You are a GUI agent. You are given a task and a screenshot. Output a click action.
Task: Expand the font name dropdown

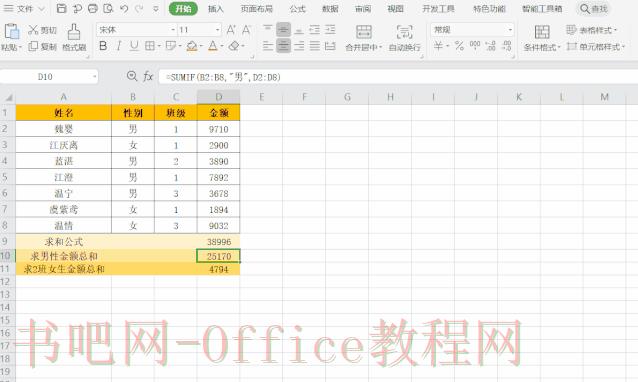(x=173, y=30)
